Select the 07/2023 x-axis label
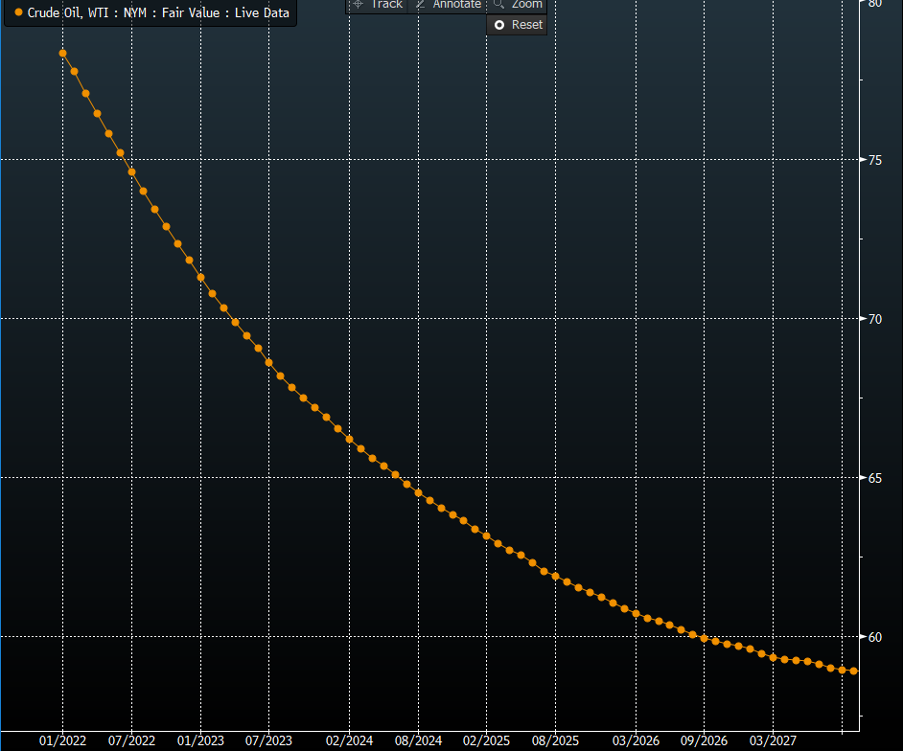Viewport: 904px width, 752px height. tap(269, 741)
